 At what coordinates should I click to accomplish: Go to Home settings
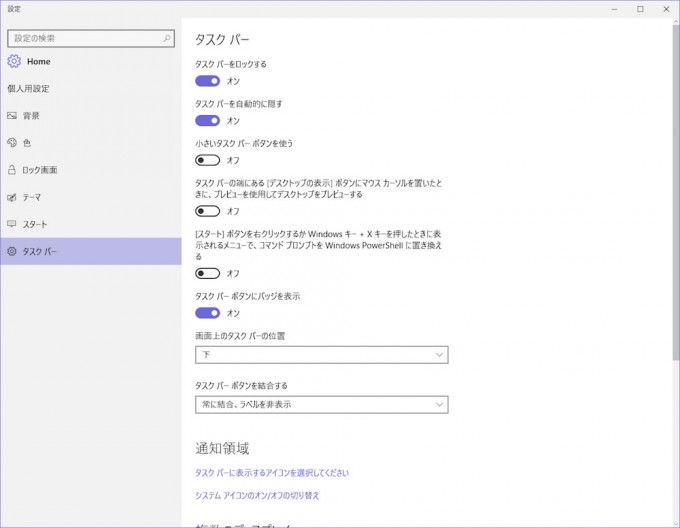(91, 62)
